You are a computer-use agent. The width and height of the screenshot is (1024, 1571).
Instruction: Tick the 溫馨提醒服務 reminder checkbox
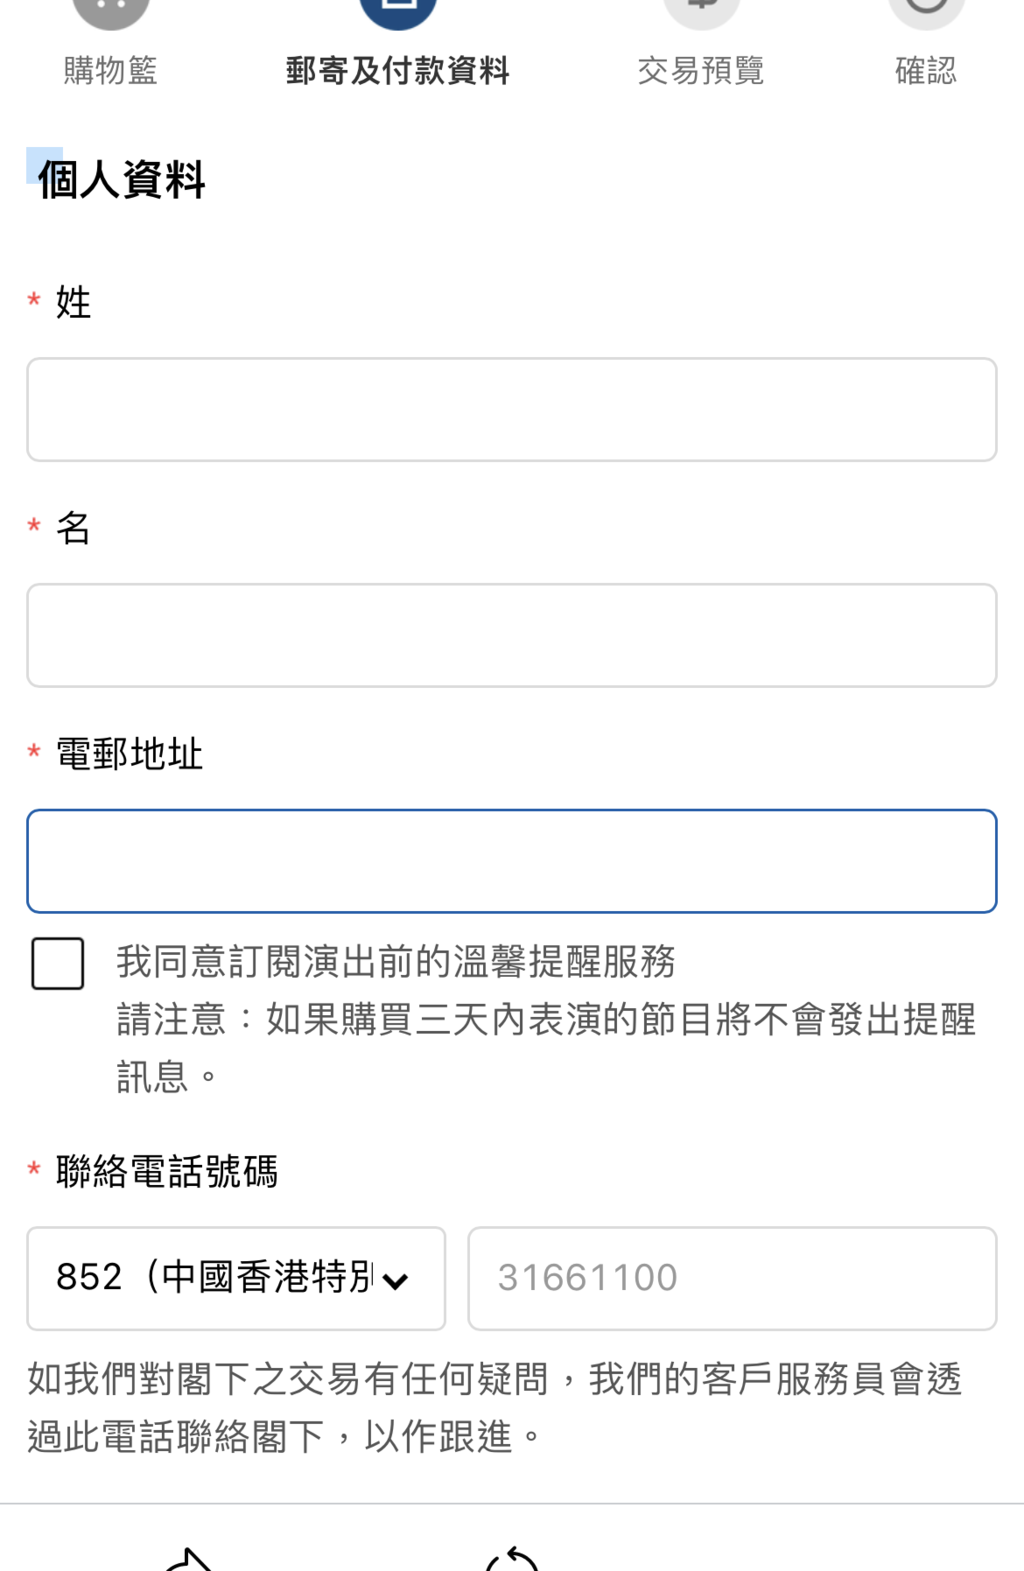pyautogui.click(x=58, y=963)
